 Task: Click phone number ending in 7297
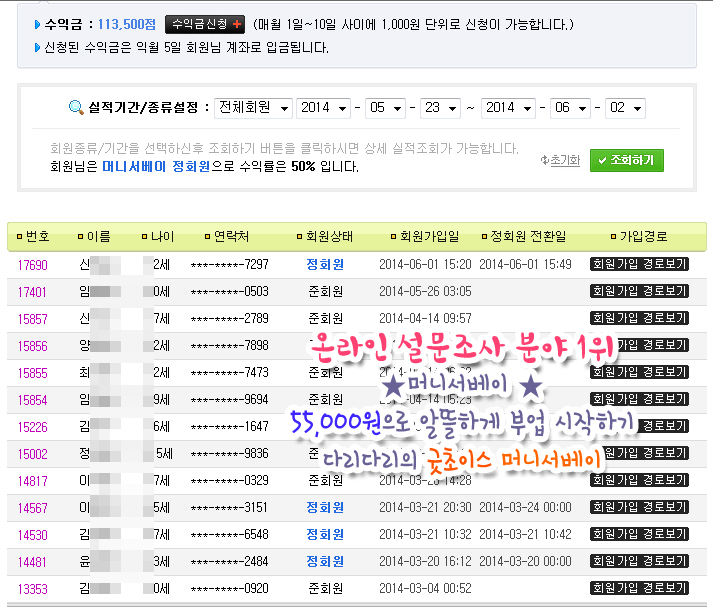(230, 264)
